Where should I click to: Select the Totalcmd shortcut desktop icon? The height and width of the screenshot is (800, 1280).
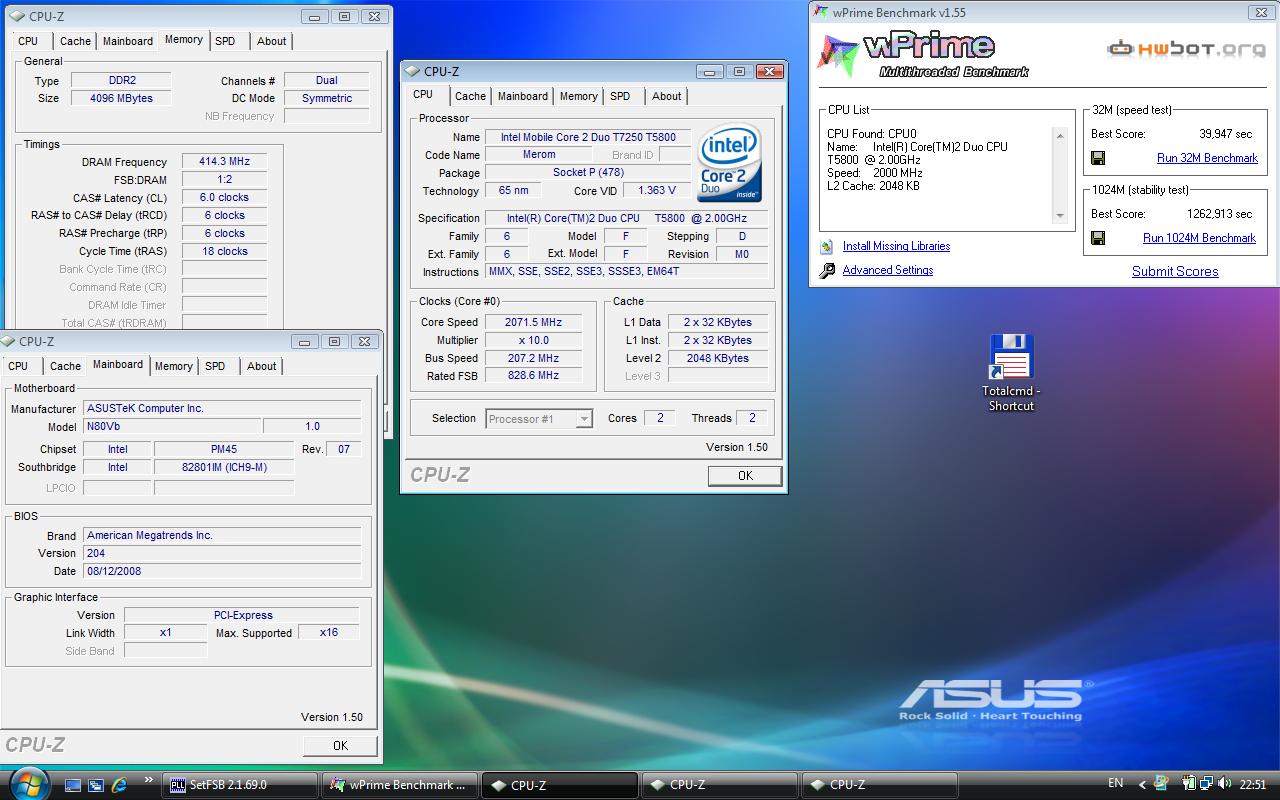pos(1011,372)
